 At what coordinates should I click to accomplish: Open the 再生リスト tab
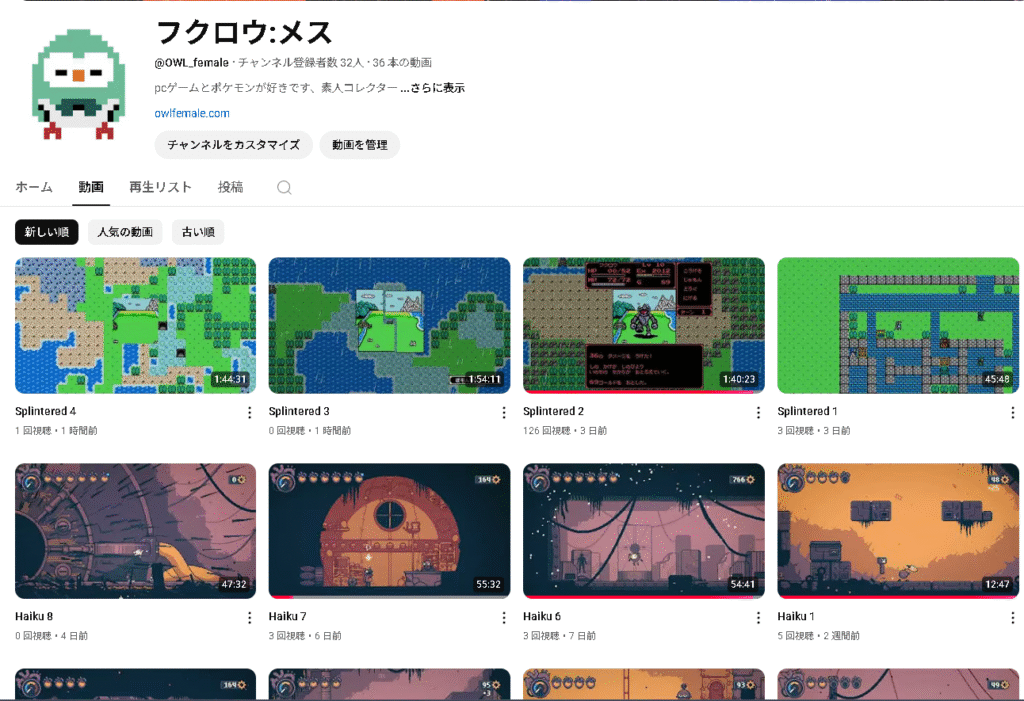click(x=160, y=187)
